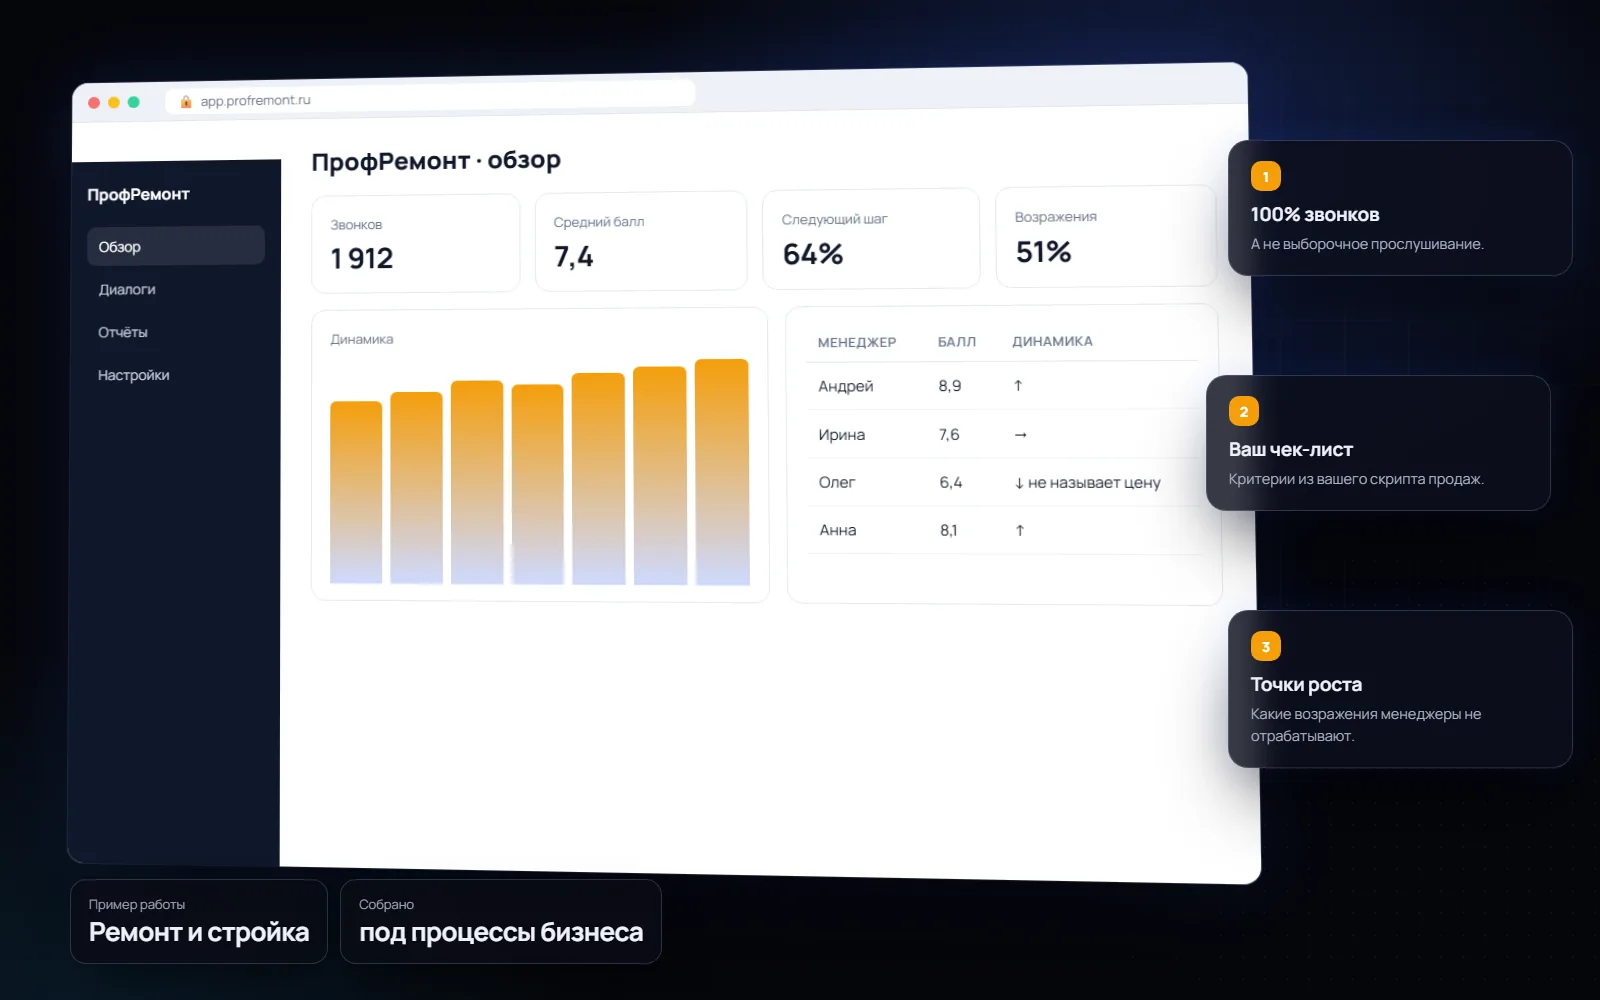This screenshot has height=1000, width=1600.
Task: Click the up arrow in Андрей's row
Action: click(x=1018, y=385)
